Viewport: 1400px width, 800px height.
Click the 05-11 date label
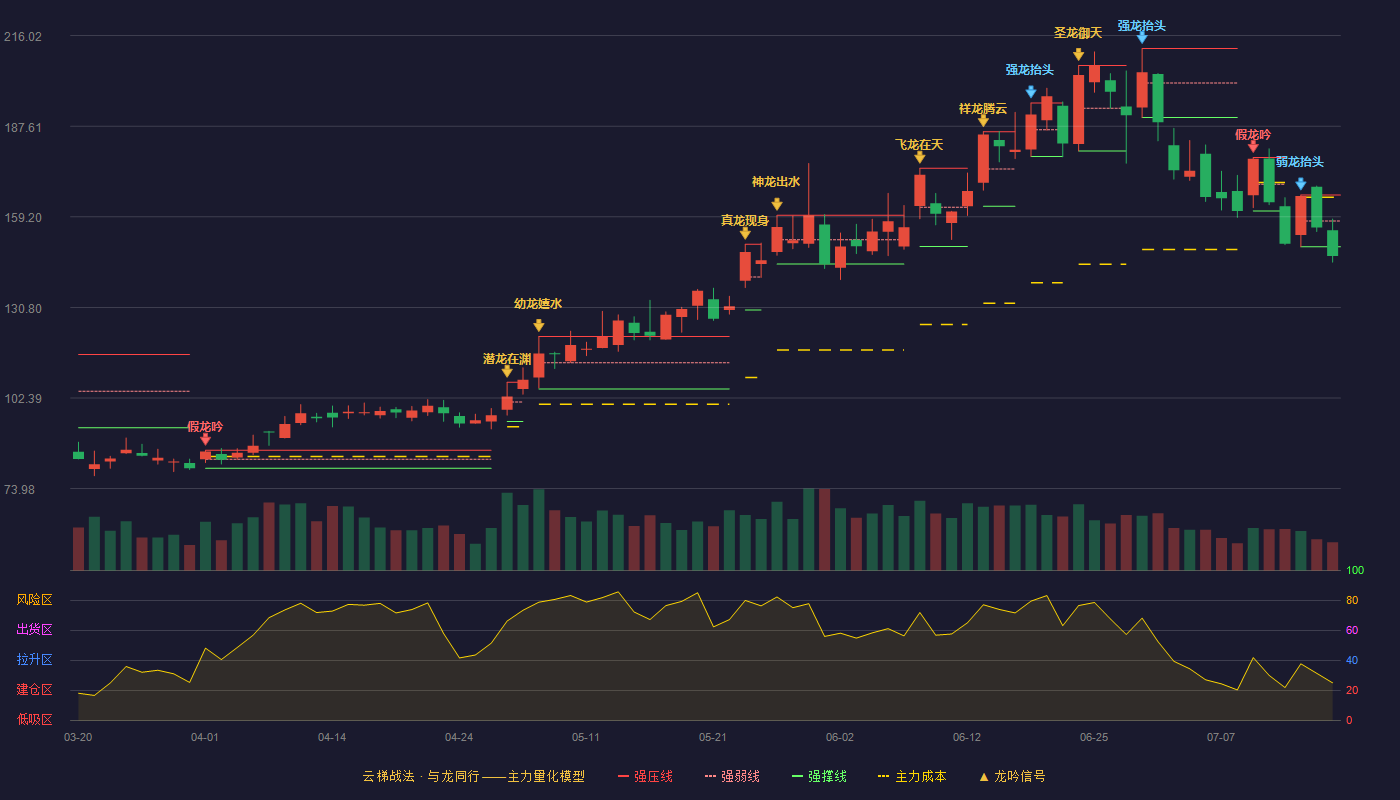[x=586, y=737]
